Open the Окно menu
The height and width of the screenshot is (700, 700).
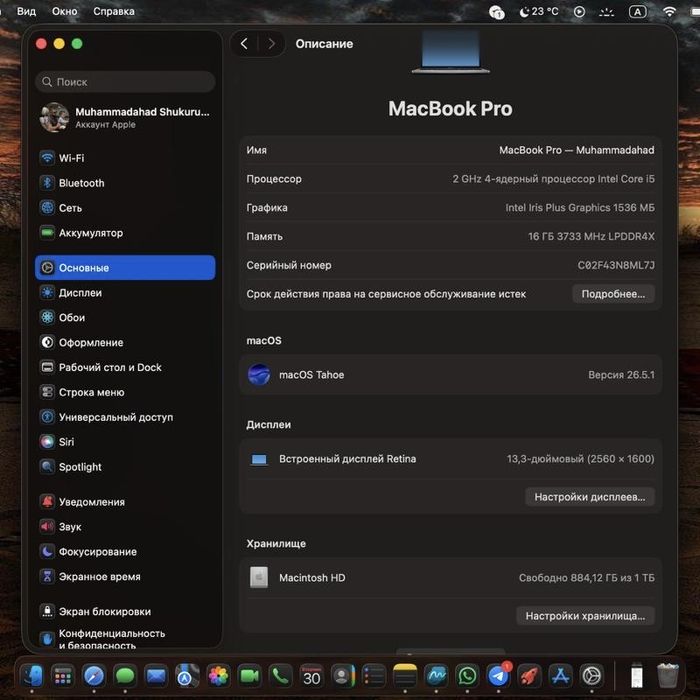point(64,11)
